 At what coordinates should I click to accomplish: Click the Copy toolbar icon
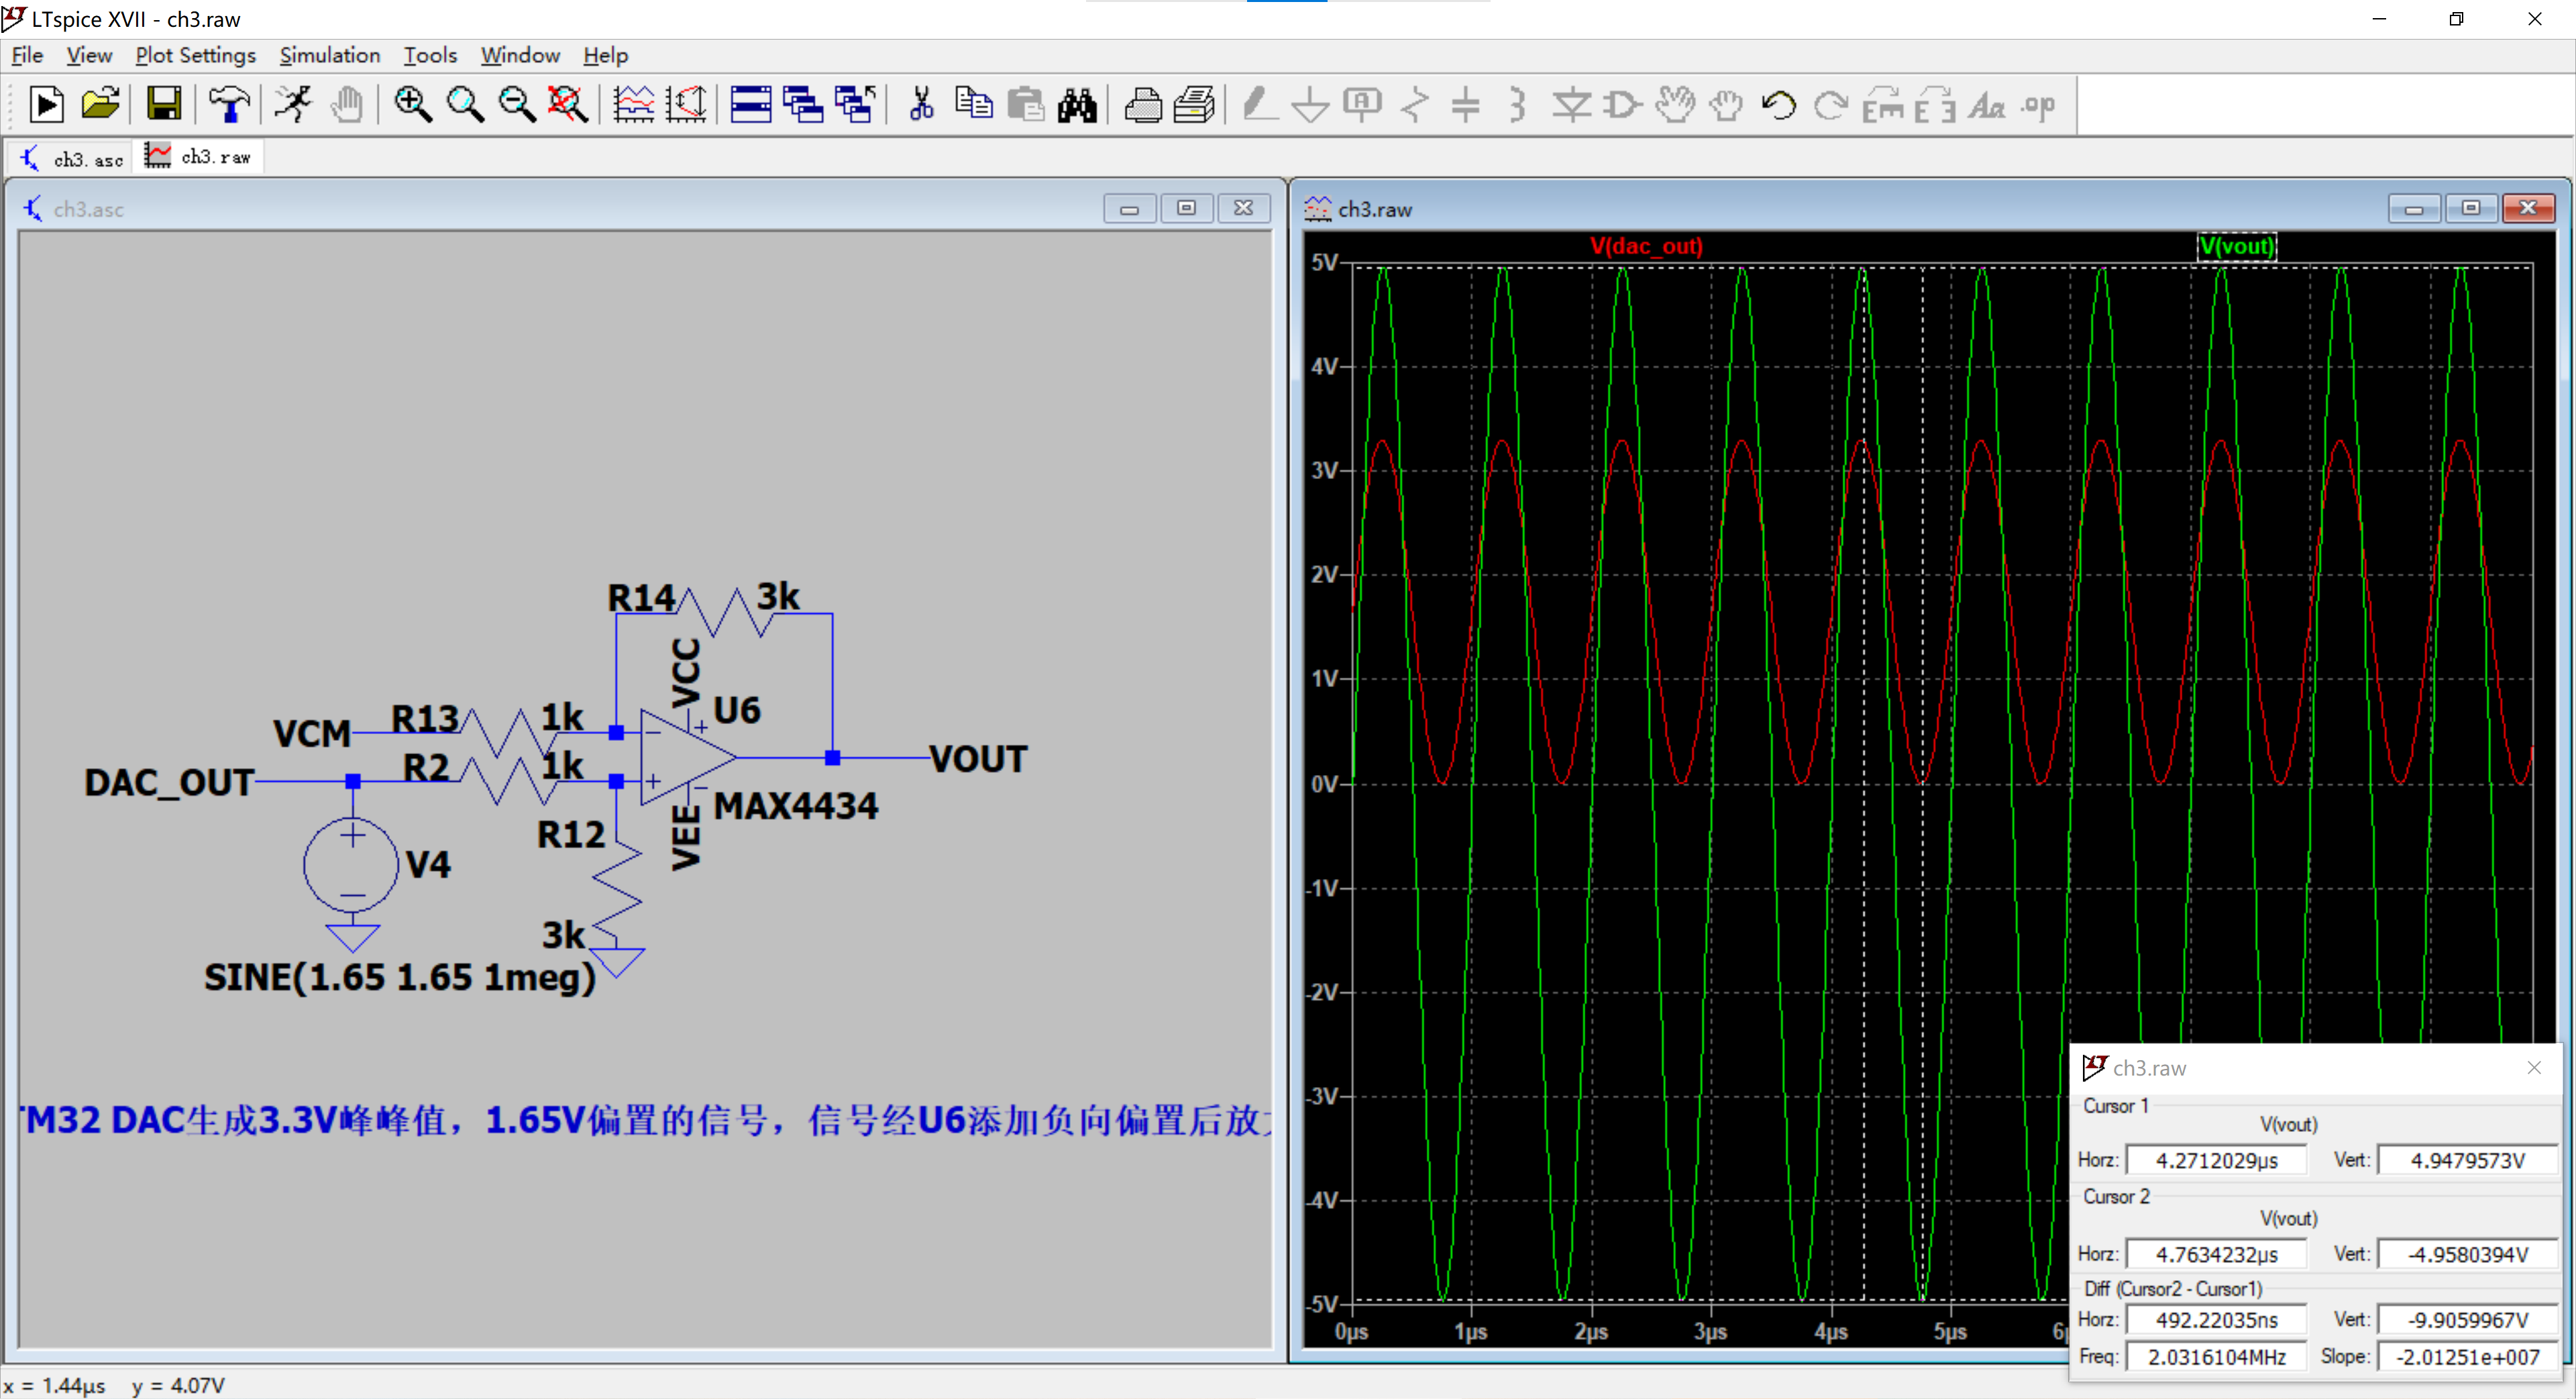[973, 105]
